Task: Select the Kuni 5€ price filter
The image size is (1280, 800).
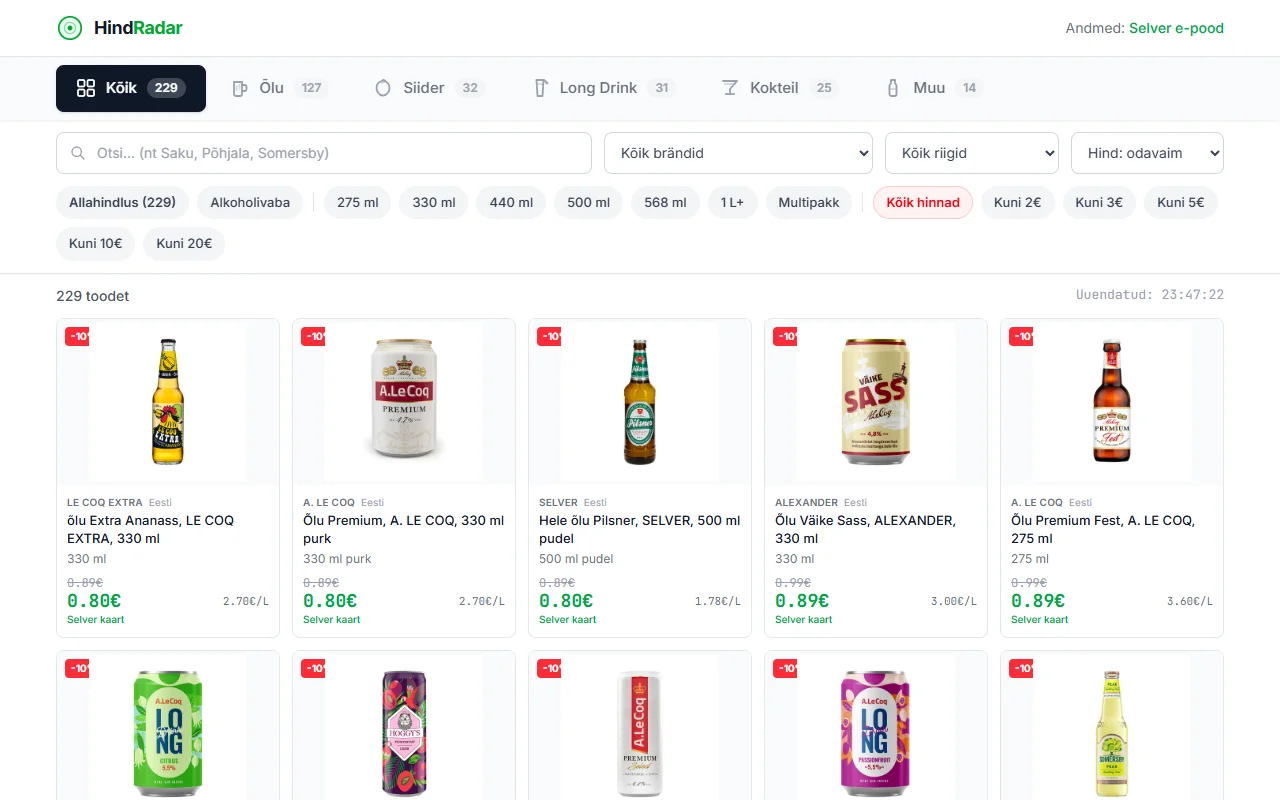Action: (1181, 202)
